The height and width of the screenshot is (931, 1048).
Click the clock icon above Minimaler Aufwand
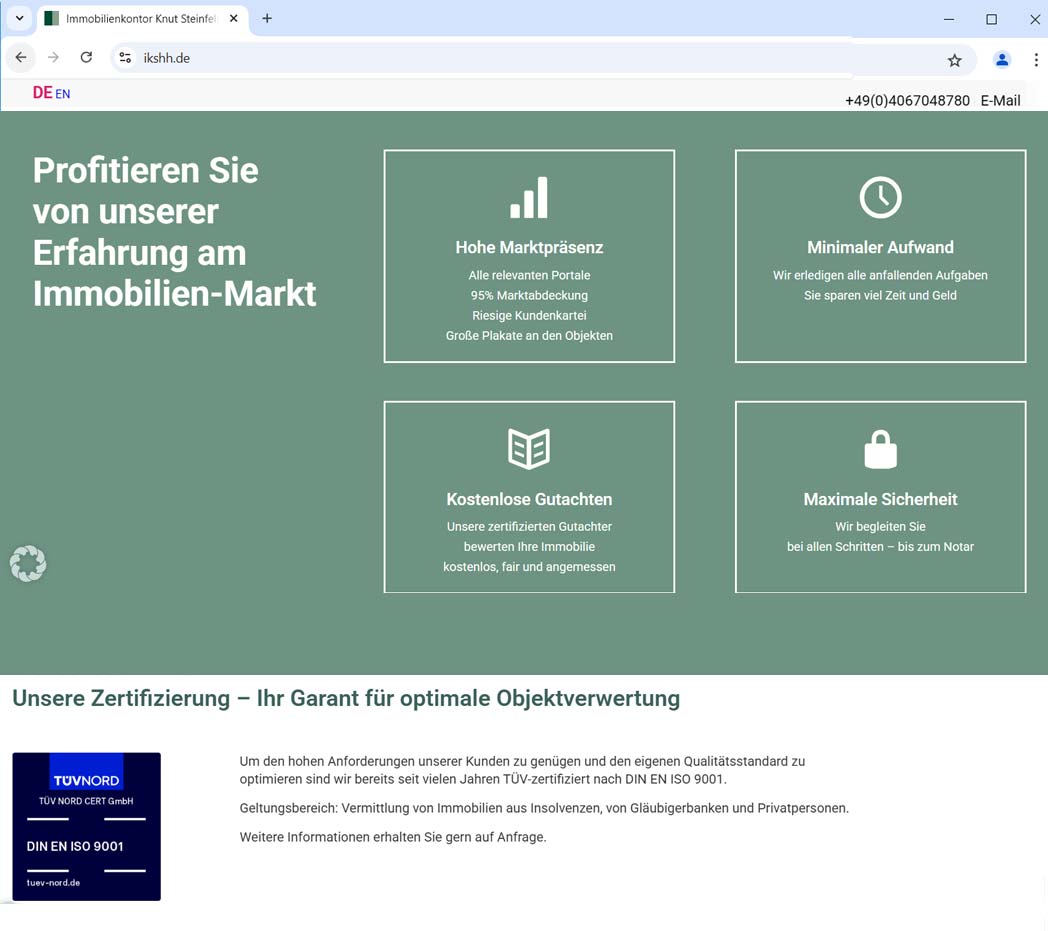[x=880, y=198]
